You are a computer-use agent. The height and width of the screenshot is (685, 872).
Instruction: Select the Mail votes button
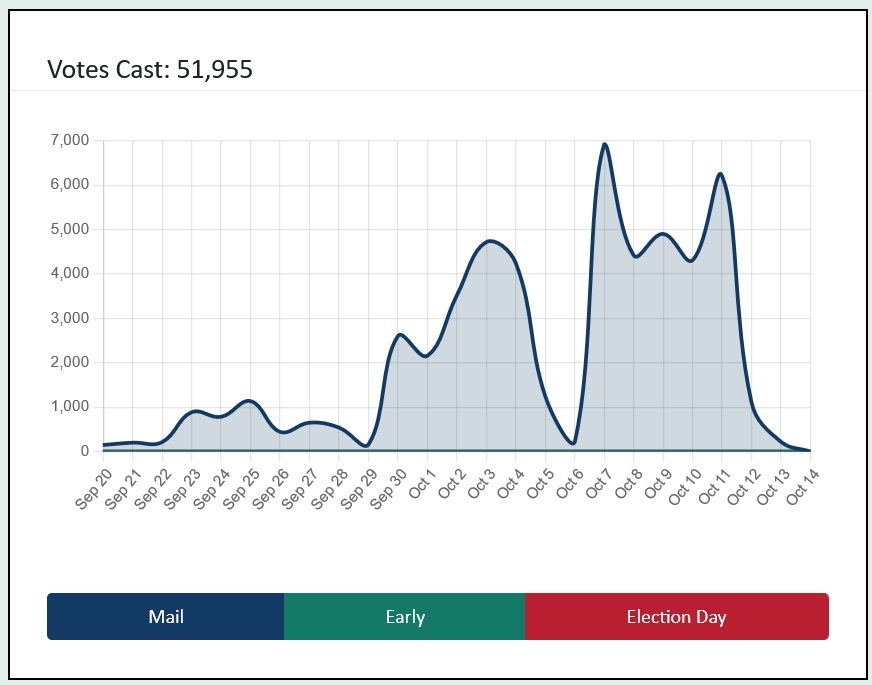click(166, 616)
